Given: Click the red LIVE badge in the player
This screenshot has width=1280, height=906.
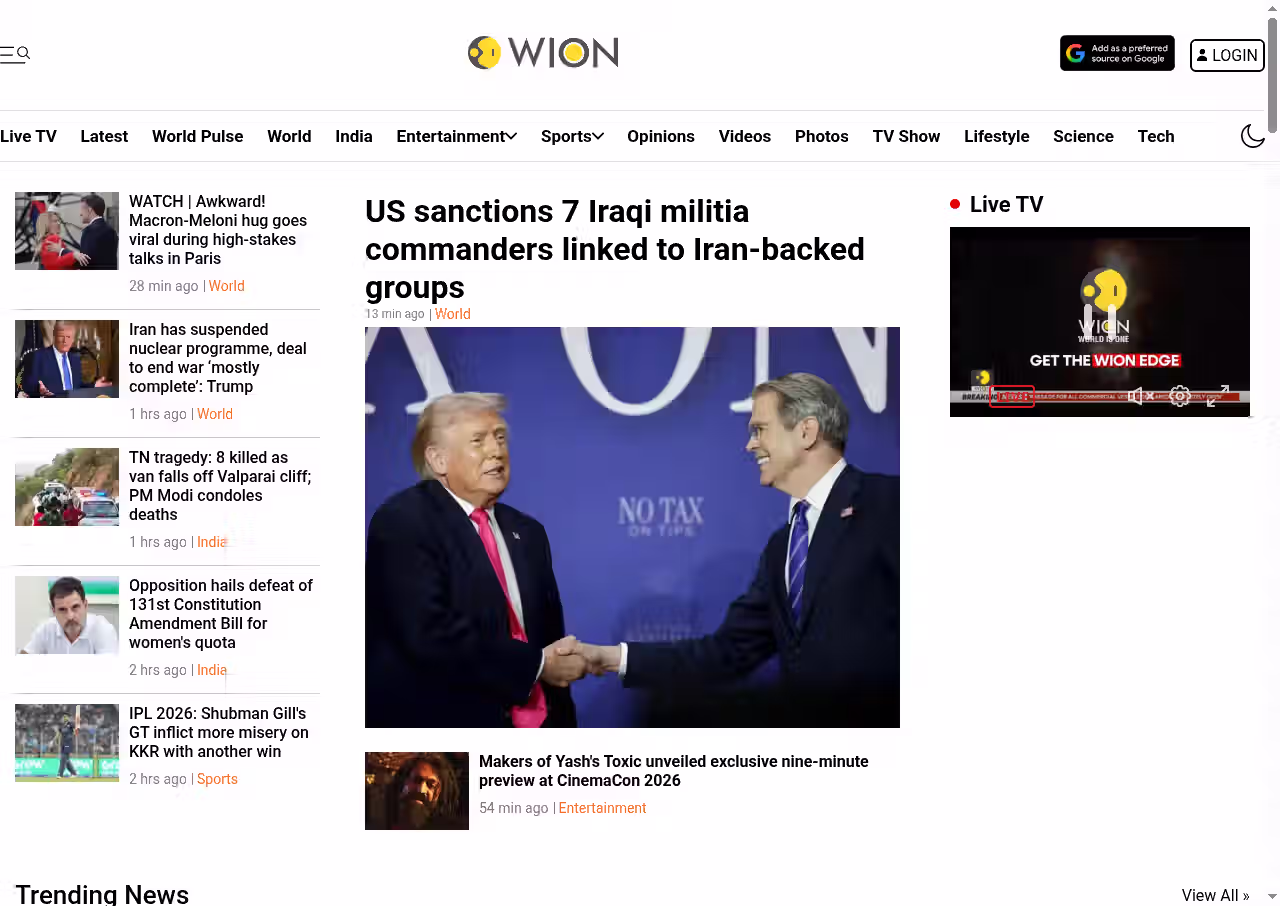Looking at the screenshot, I should coord(1012,397).
